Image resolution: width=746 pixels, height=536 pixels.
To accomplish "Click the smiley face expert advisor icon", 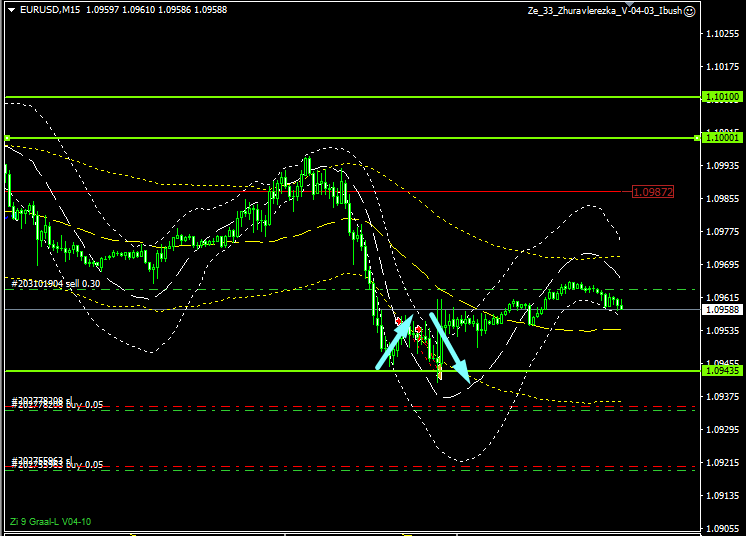I will click(689, 11).
